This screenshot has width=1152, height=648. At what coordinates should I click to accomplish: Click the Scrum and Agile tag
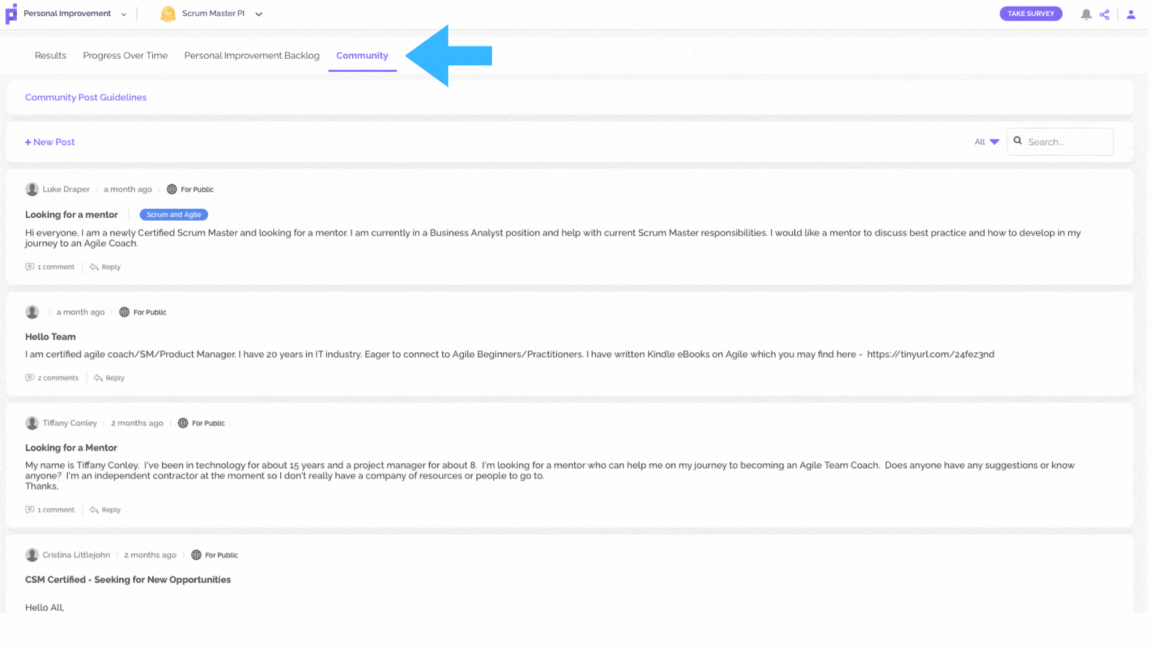[173, 215]
